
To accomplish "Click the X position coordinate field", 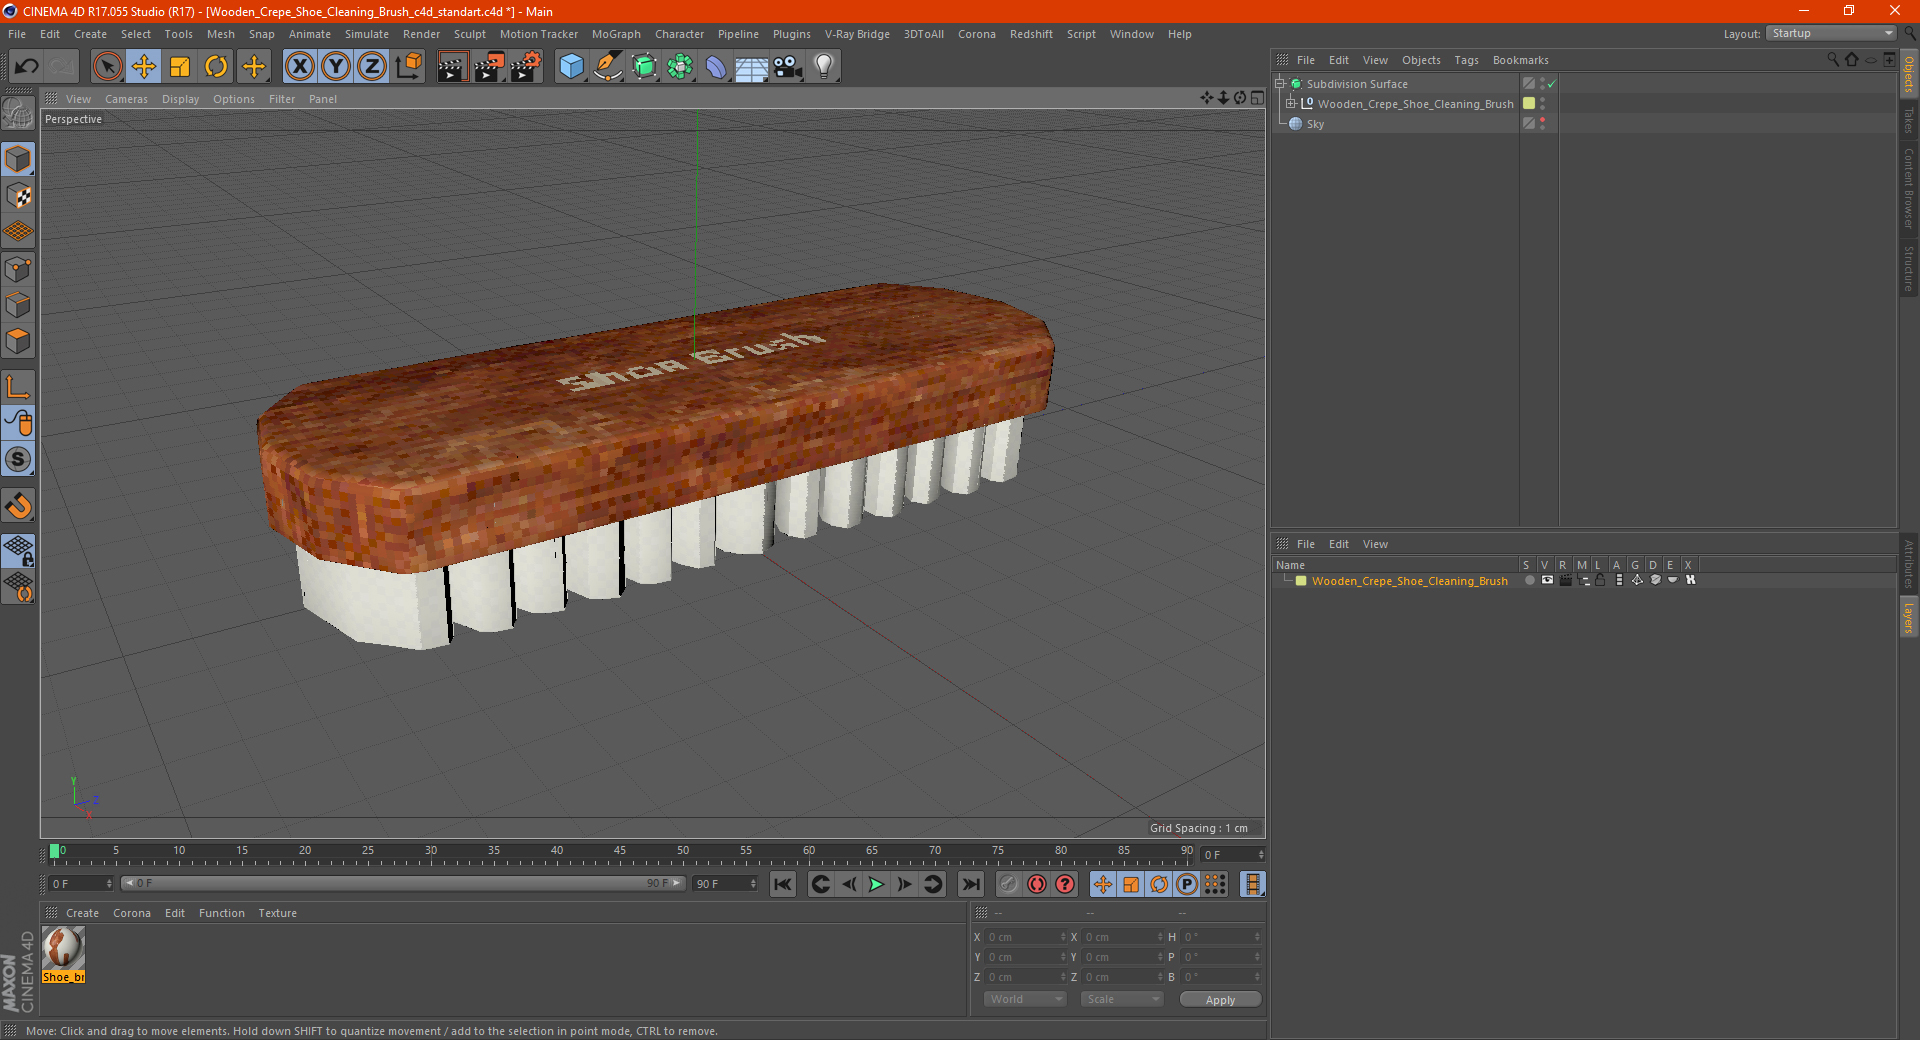I will pyautogui.click(x=1026, y=937).
